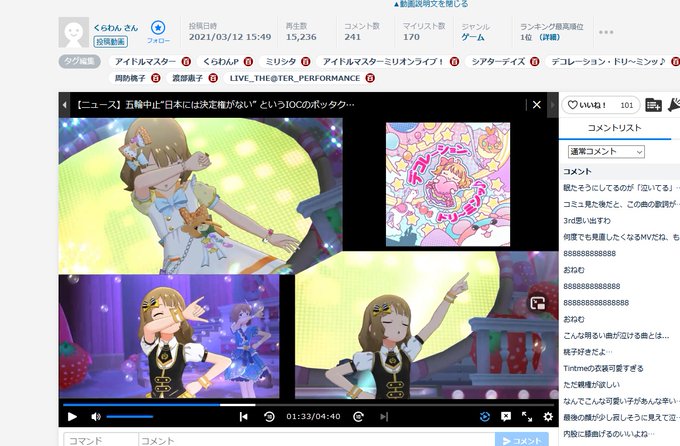The height and width of the screenshot is (446, 680).
Task: Open アイドルマスターミリオンライブ！ tag
Action: coord(383,62)
